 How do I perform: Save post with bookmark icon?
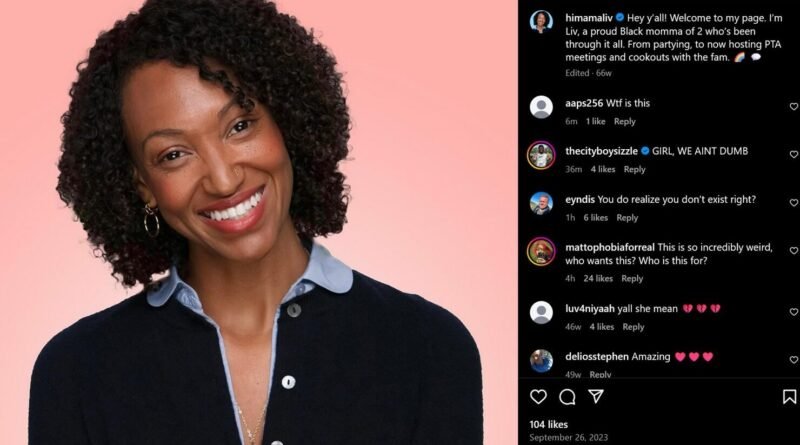coord(789,397)
